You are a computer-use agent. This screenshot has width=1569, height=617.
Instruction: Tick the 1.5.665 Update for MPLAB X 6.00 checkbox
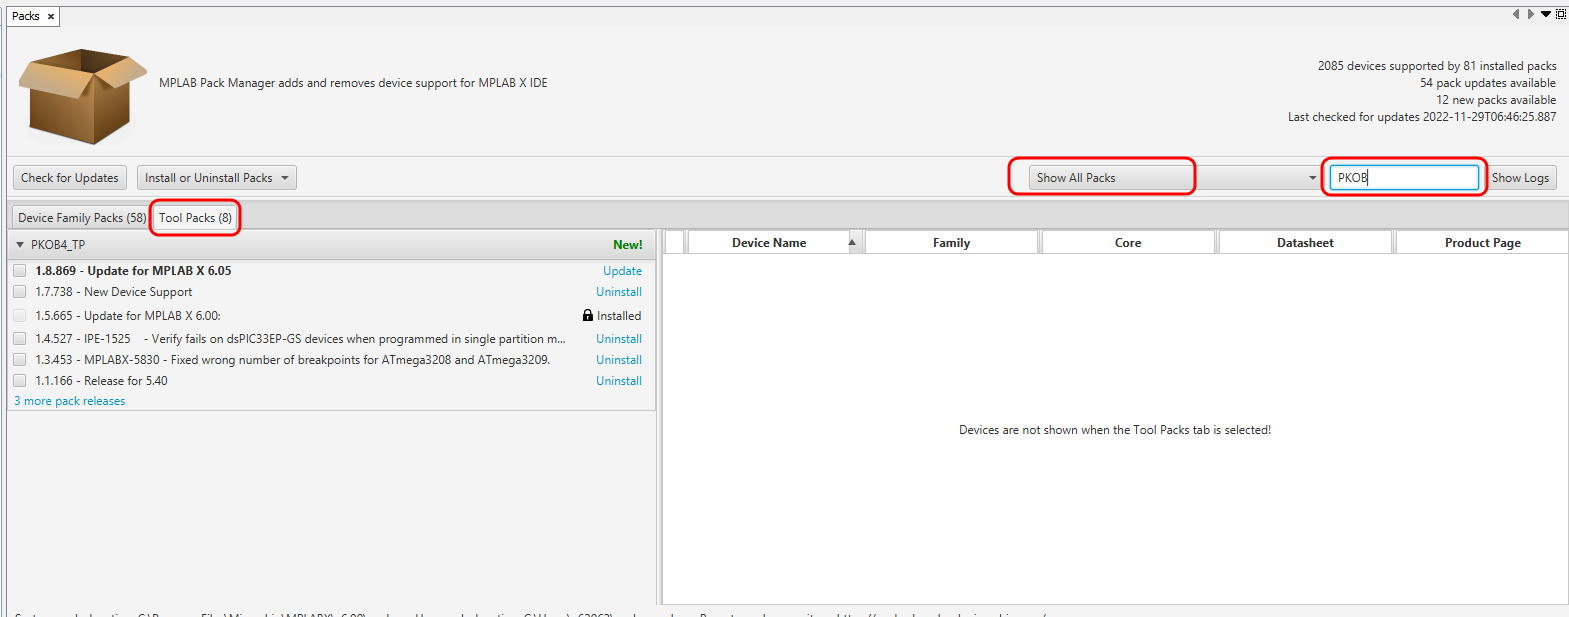[x=20, y=316]
